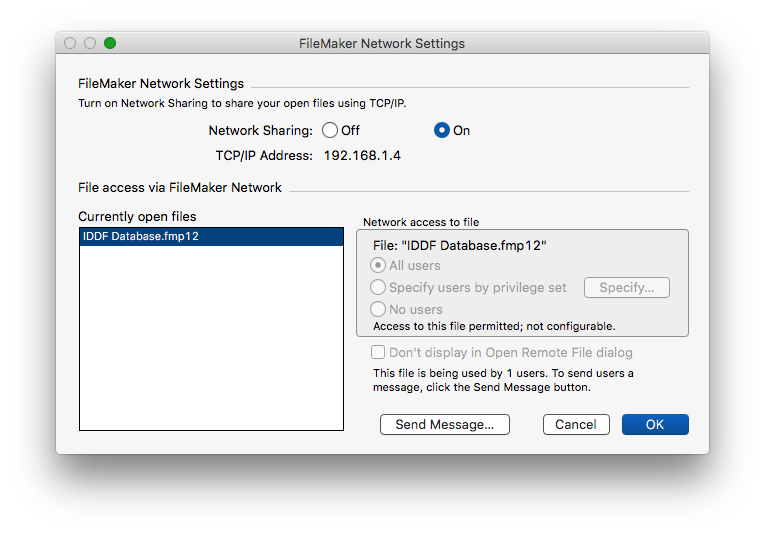Click the gray minimize window button

90,43
